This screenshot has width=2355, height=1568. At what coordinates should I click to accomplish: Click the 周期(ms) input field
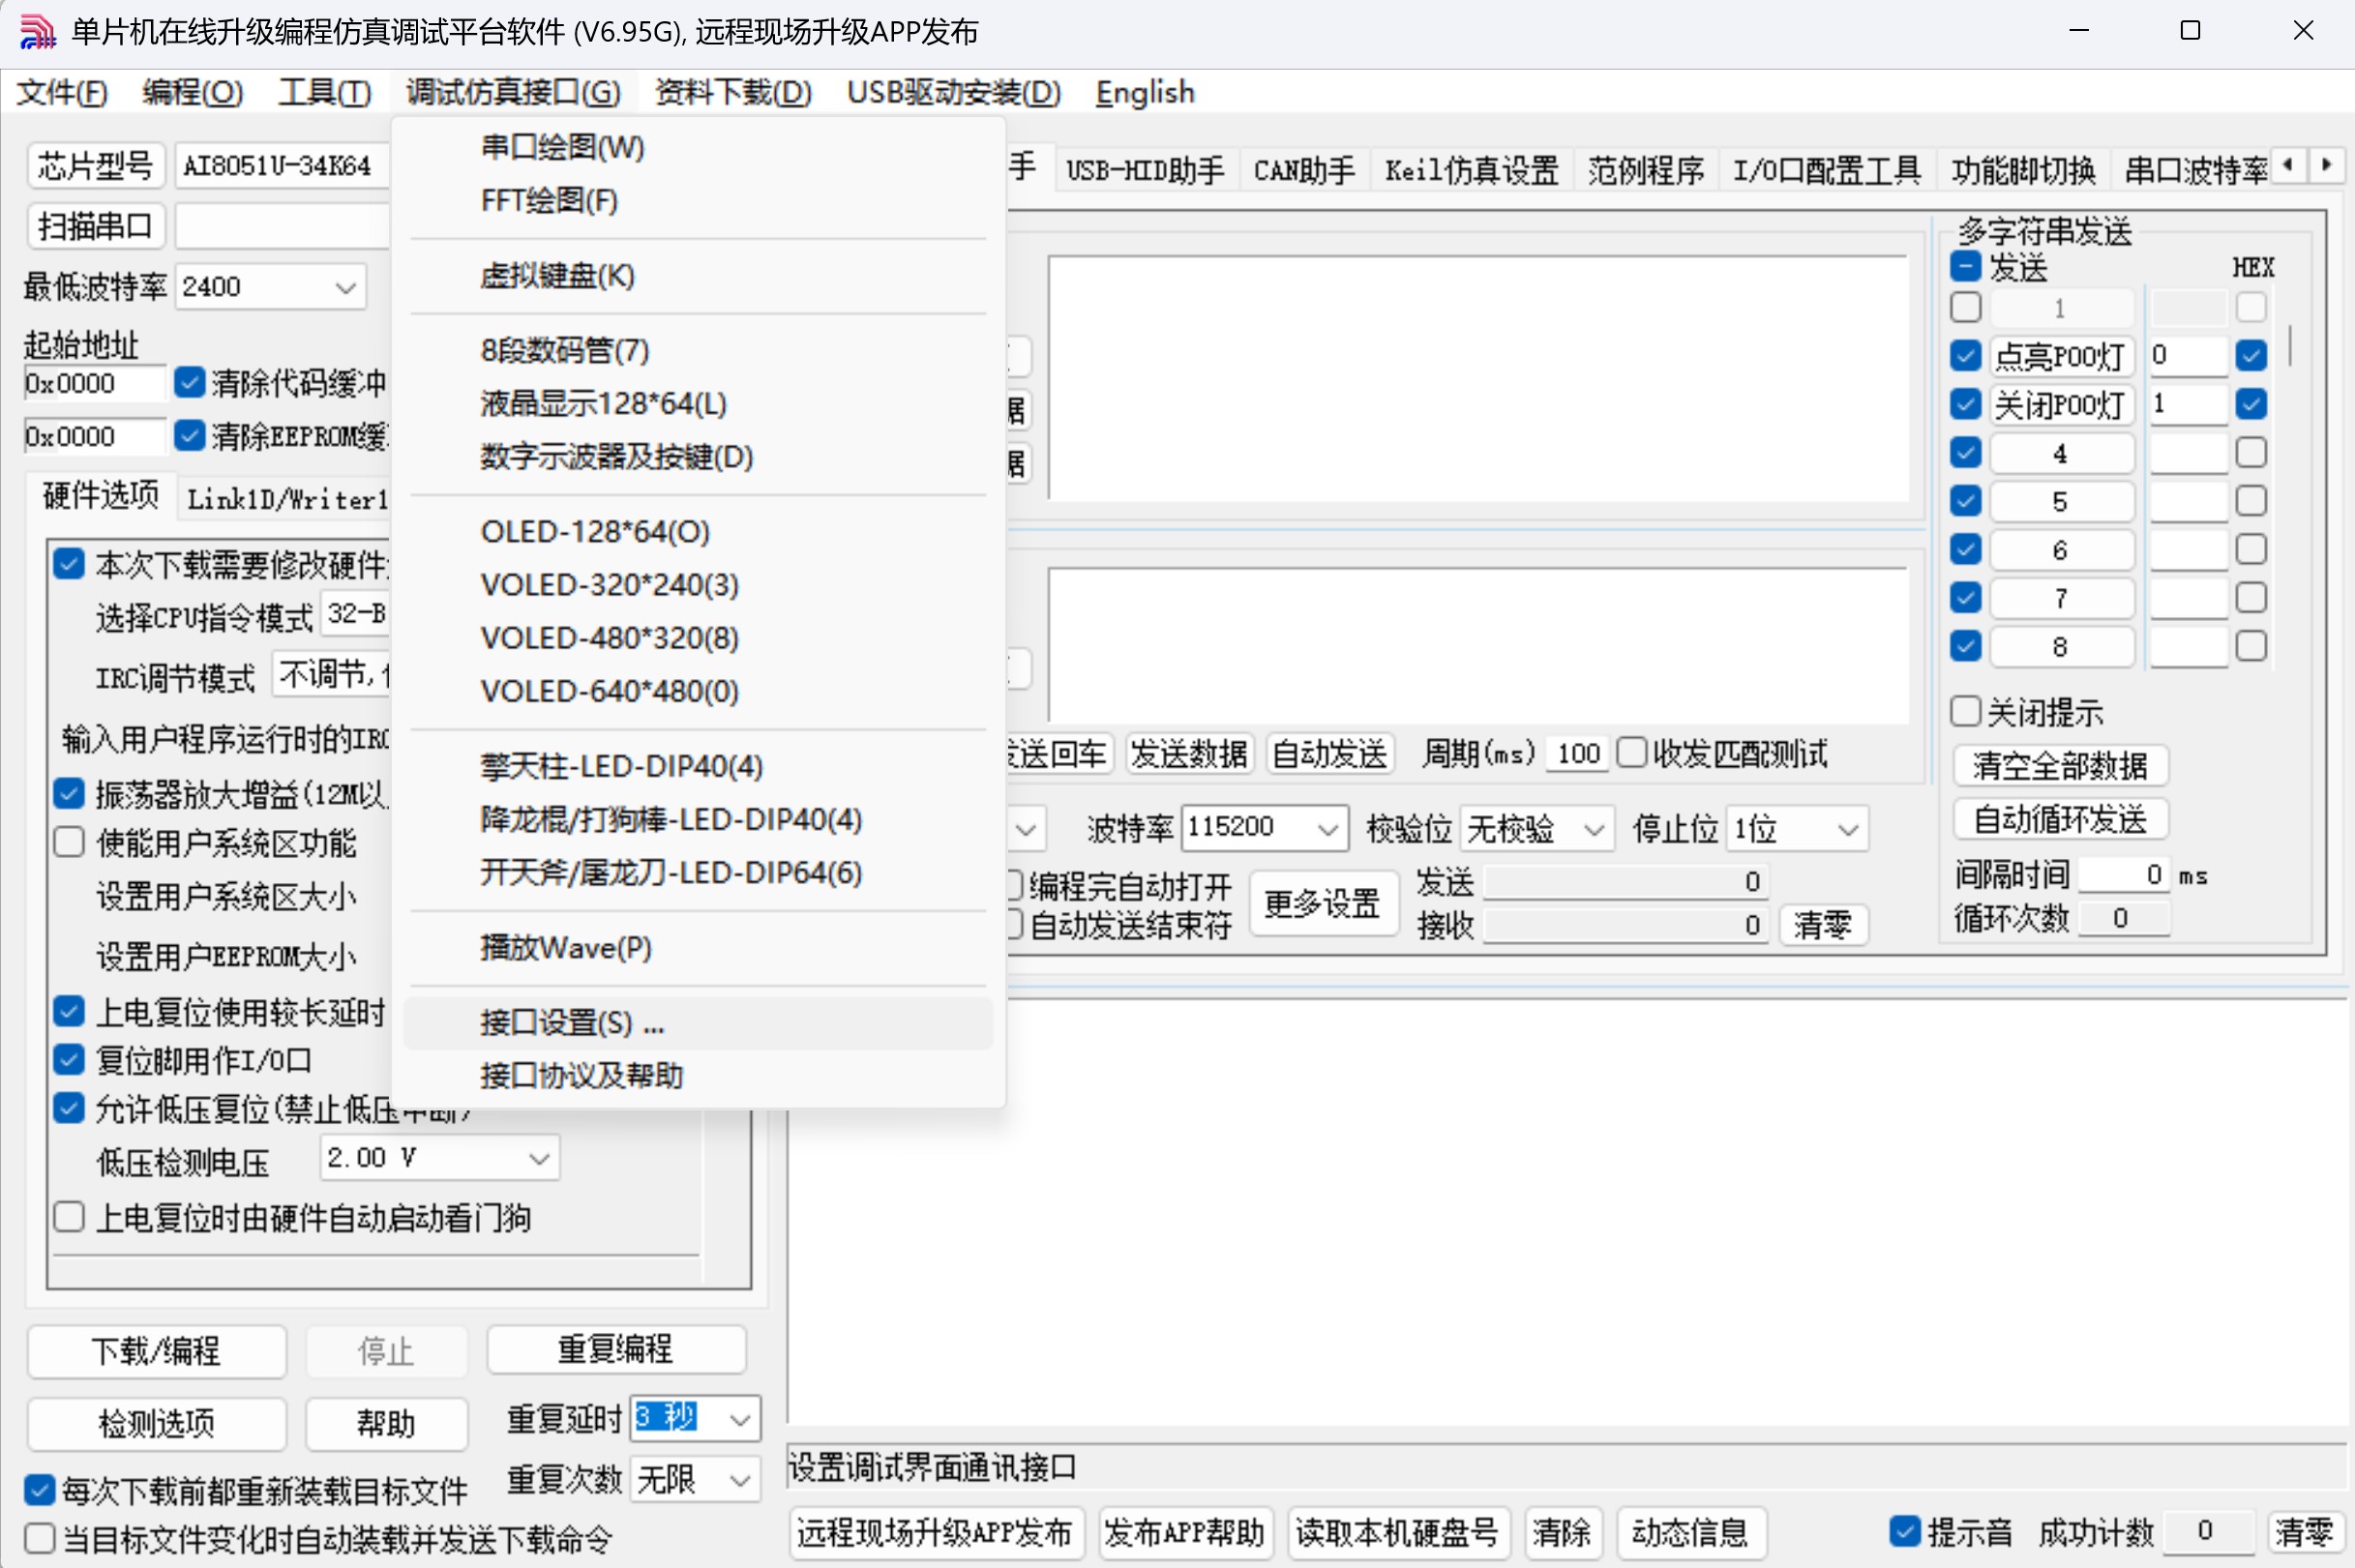coord(1577,754)
